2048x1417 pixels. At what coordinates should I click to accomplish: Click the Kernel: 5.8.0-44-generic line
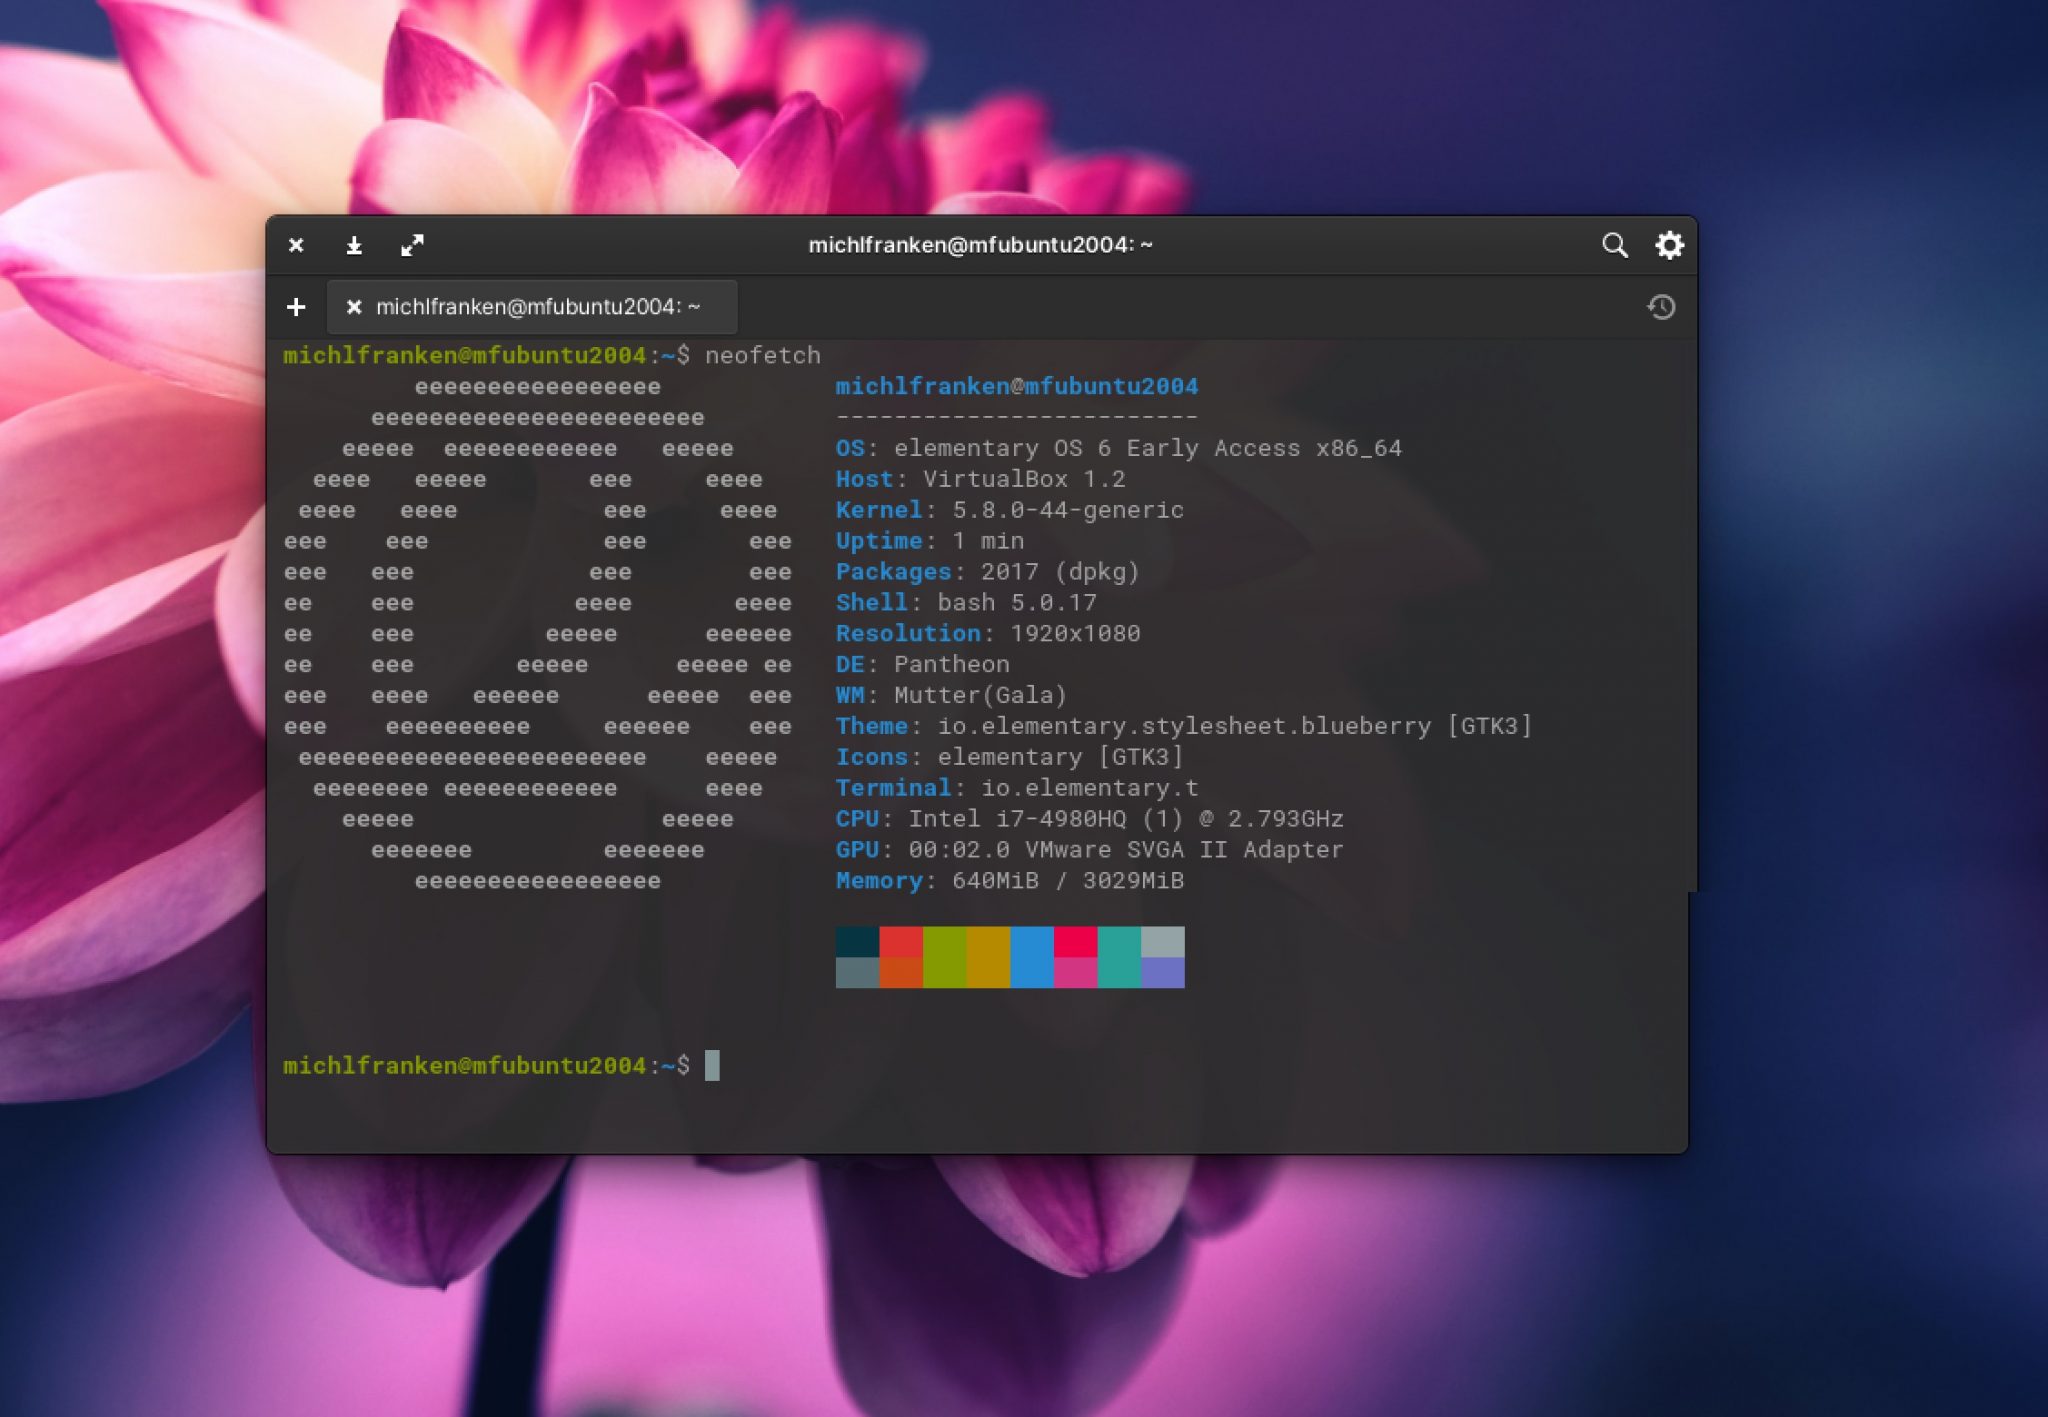click(1009, 510)
